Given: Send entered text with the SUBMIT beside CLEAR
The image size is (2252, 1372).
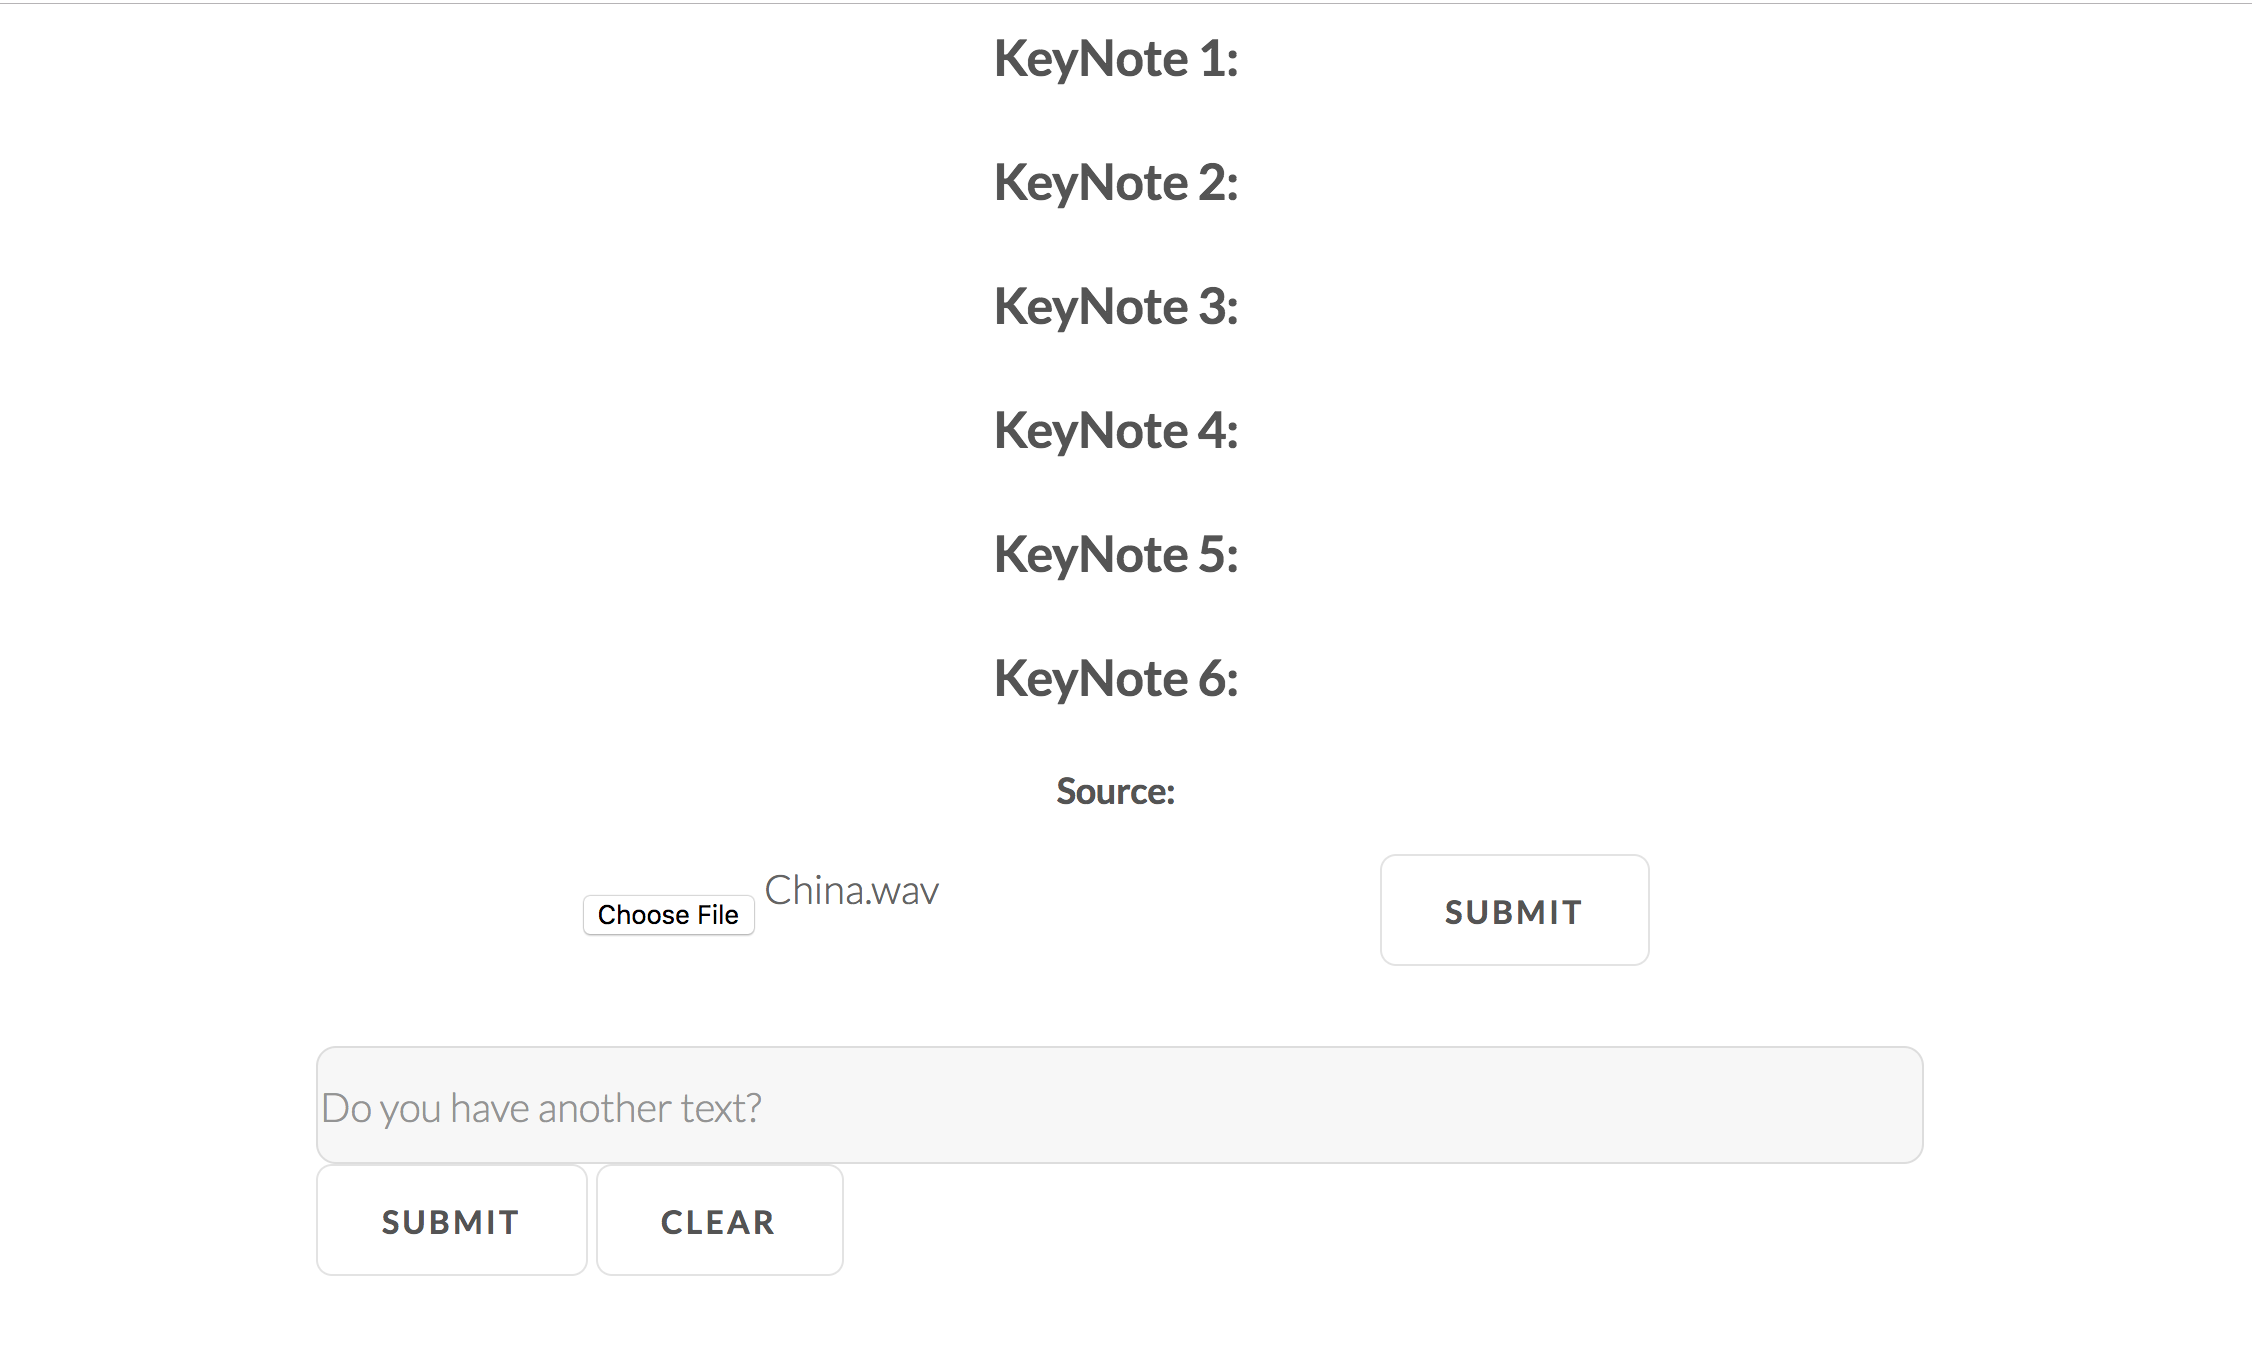Looking at the screenshot, I should [x=451, y=1220].
